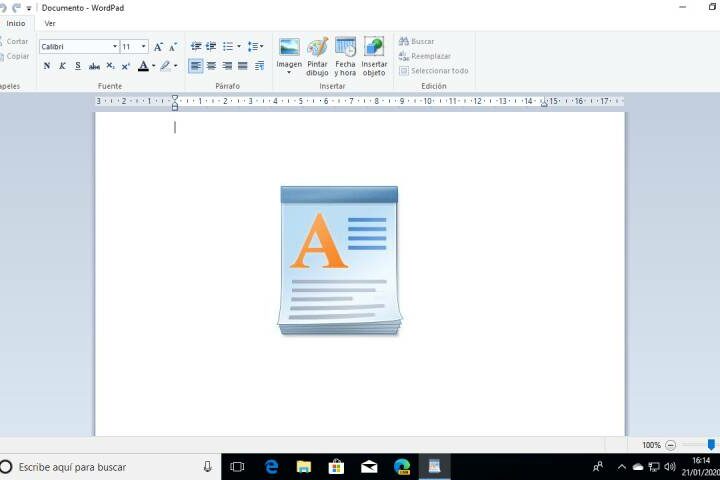
Task: Open Edge Canary from taskbar
Action: pyautogui.click(x=402, y=467)
